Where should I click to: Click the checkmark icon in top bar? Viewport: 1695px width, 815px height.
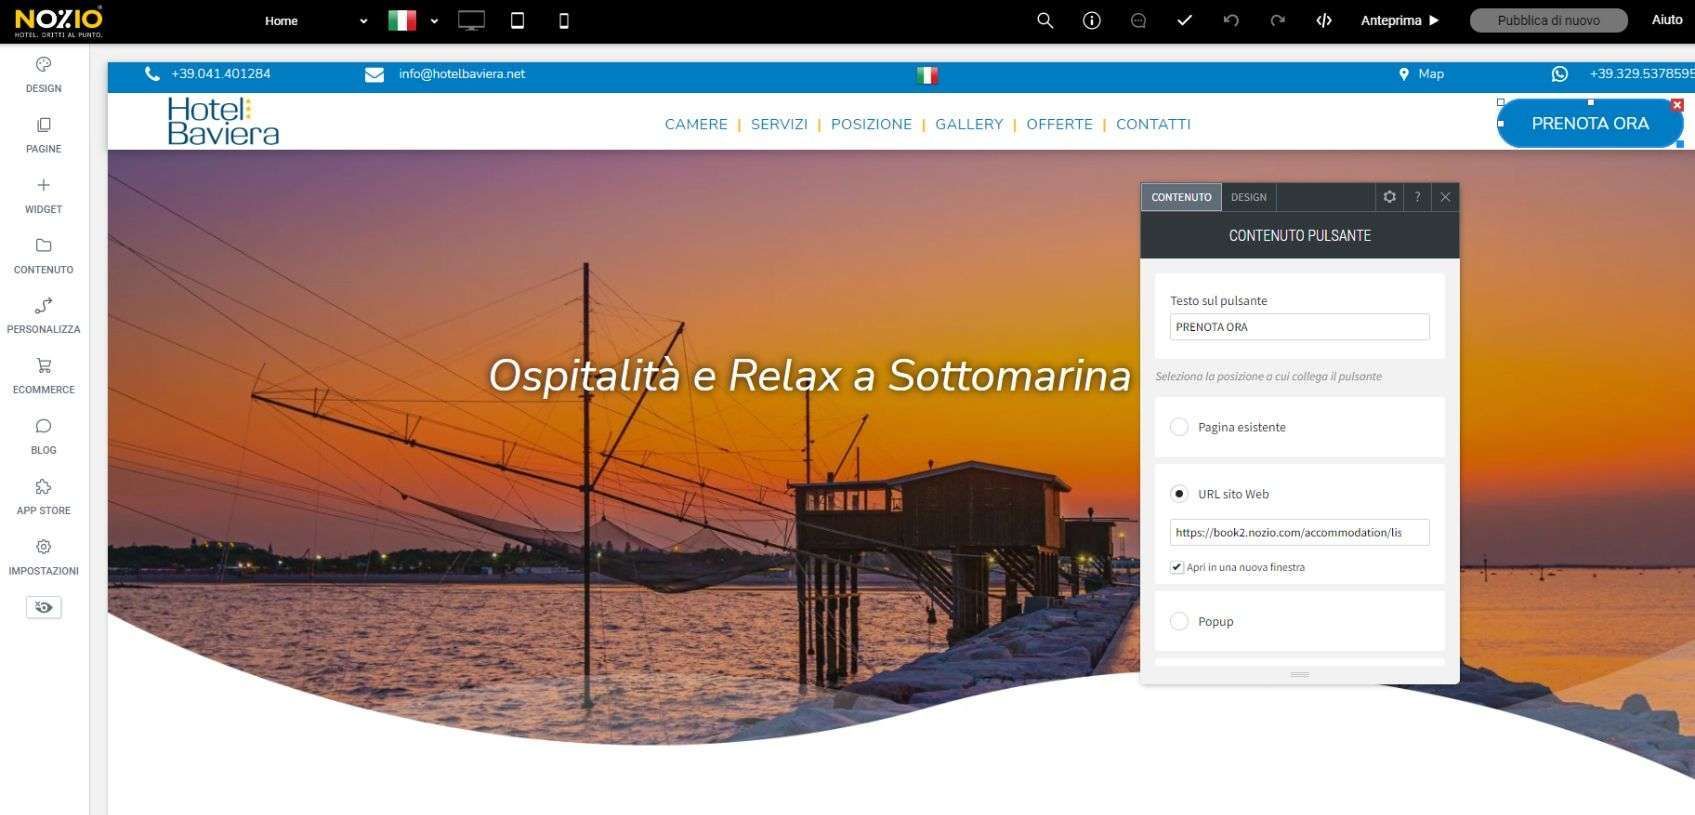tap(1184, 20)
